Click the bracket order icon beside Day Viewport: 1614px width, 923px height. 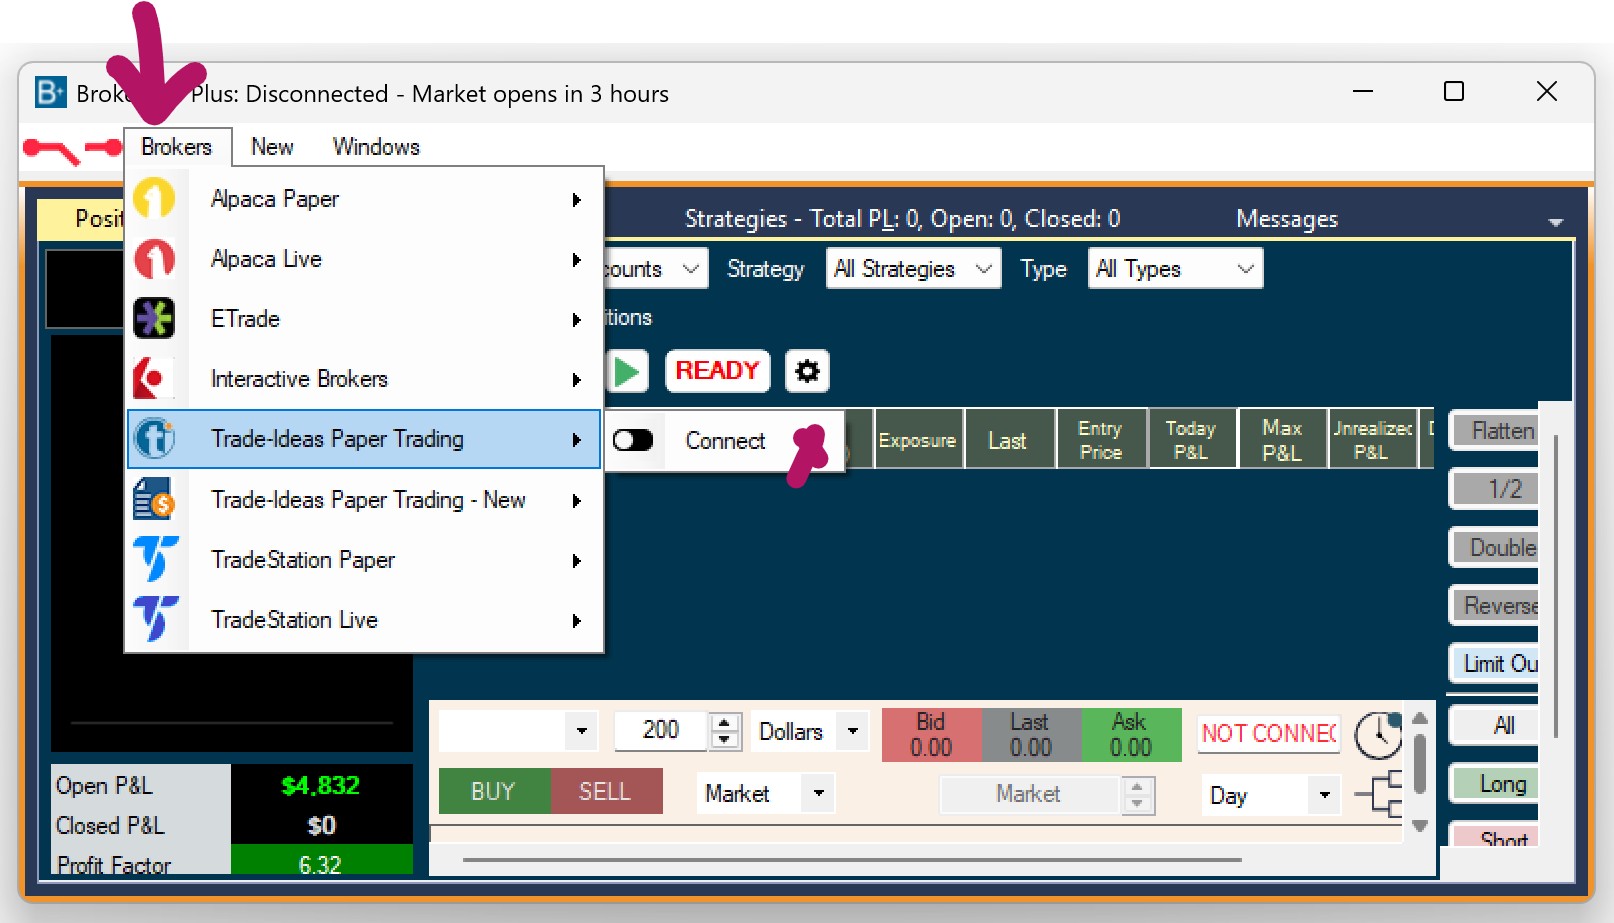(x=1379, y=794)
